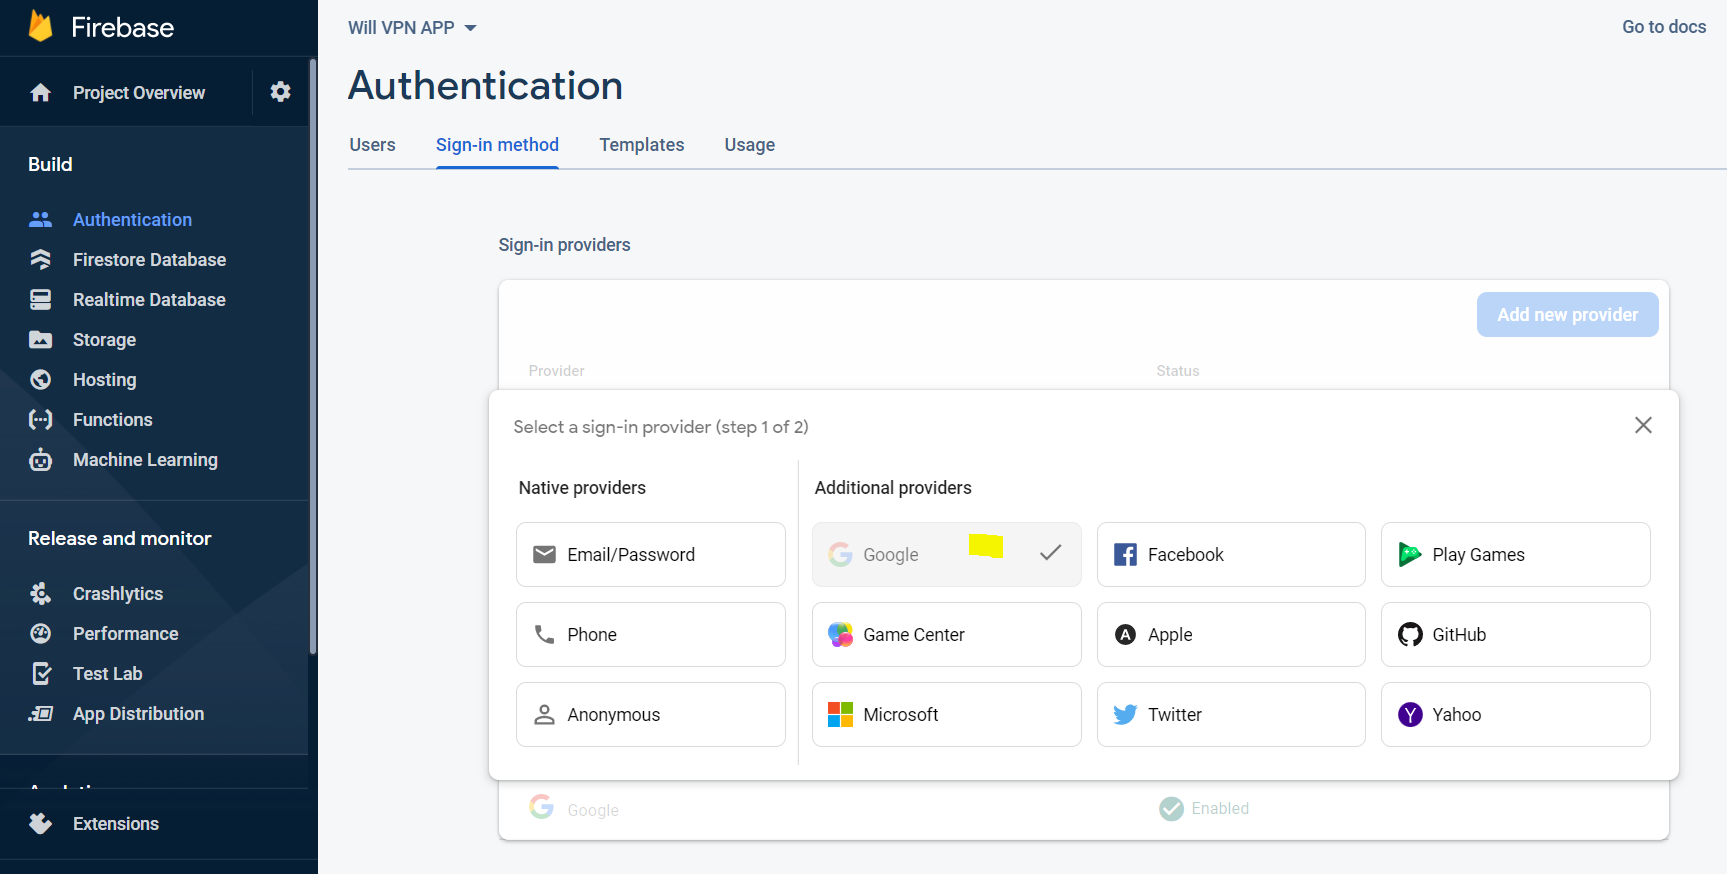Click the Crashlytics bug icon
This screenshot has width=1727, height=874.
pyautogui.click(x=40, y=593)
